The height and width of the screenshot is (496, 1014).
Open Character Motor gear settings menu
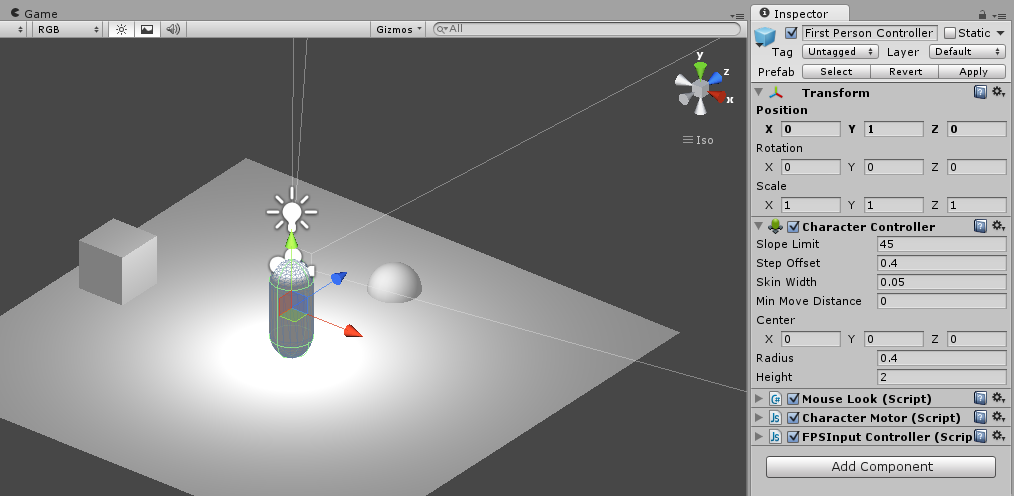[x=998, y=417]
